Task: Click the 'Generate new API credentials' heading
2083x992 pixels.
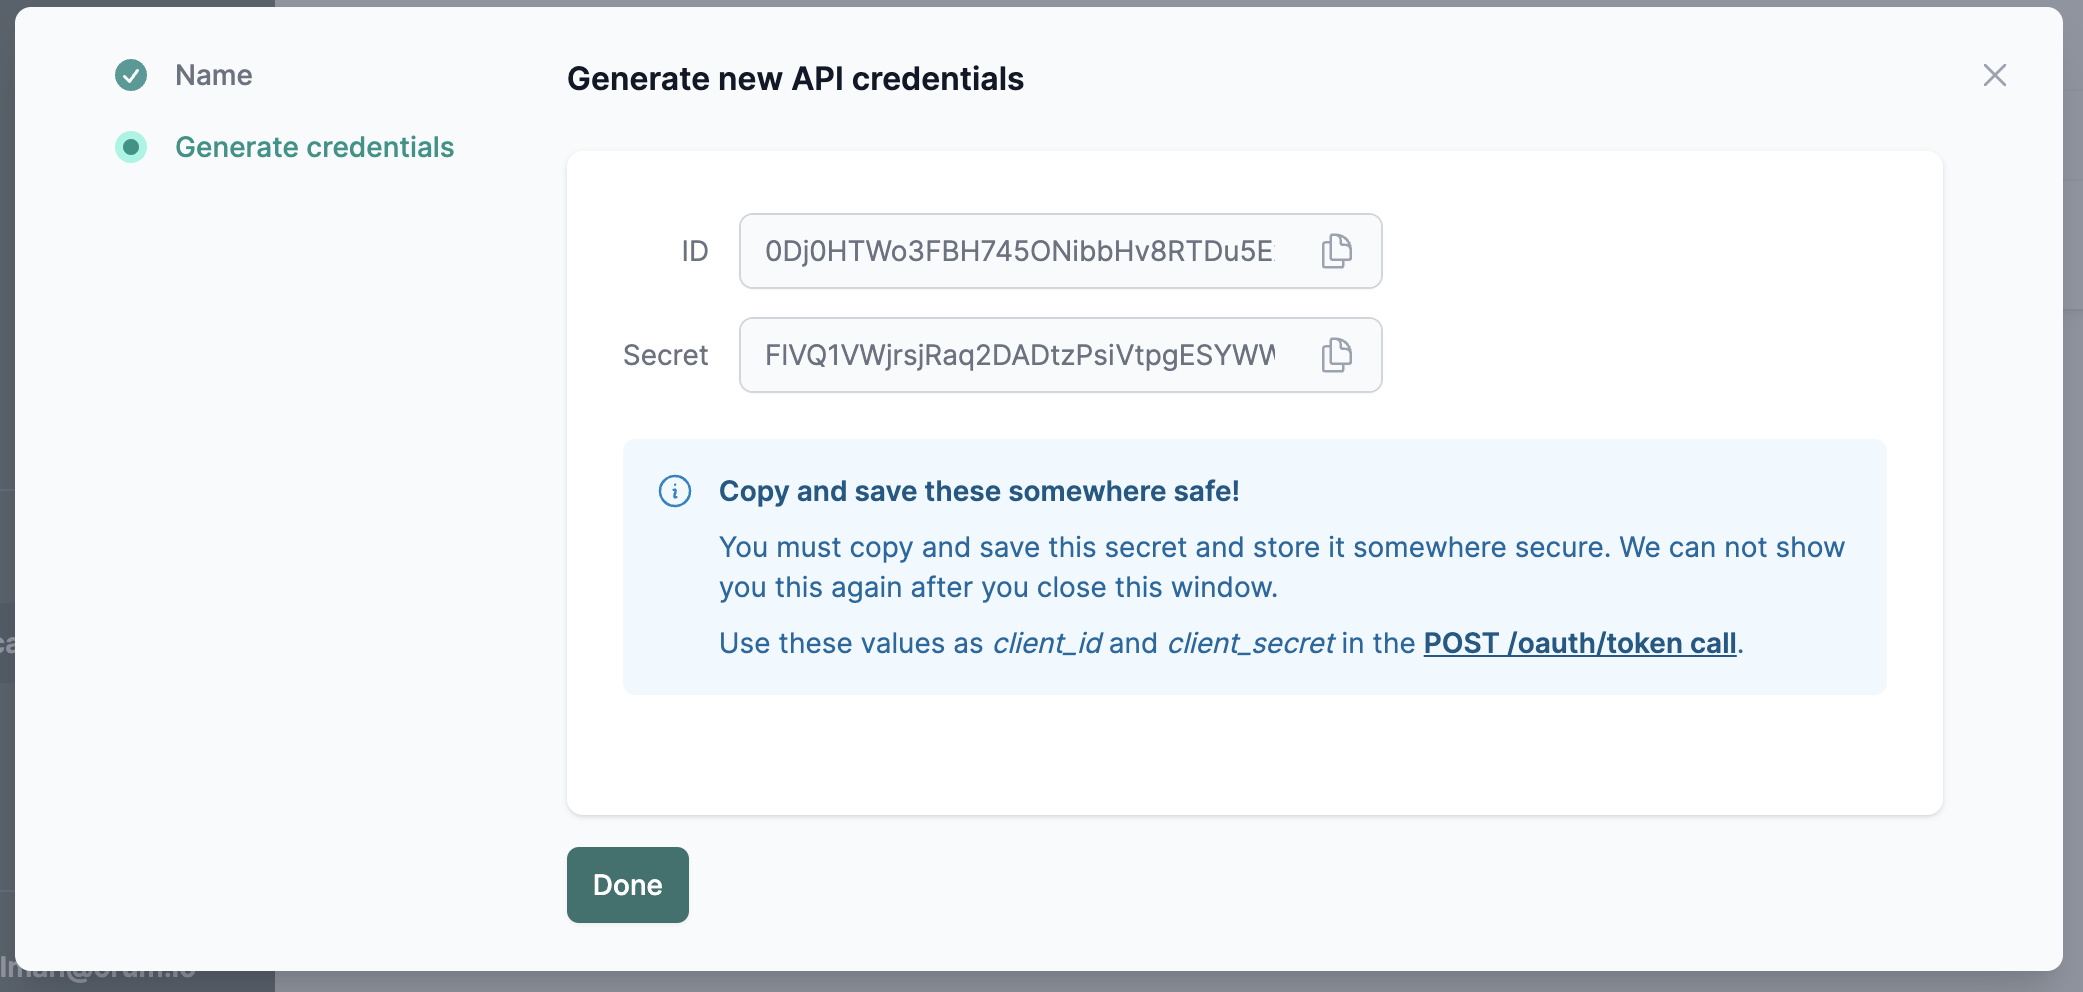Action: pyautogui.click(x=795, y=79)
